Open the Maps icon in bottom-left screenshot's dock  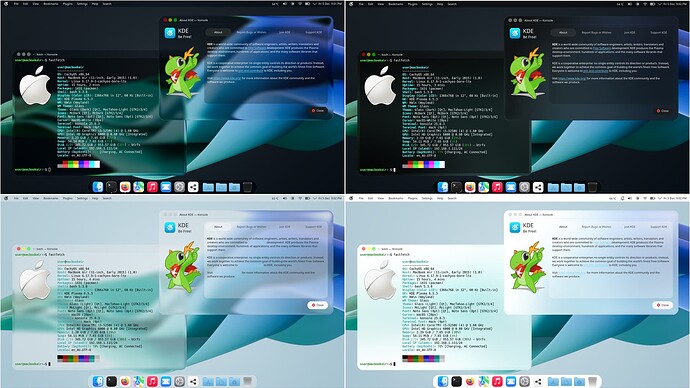(139, 381)
